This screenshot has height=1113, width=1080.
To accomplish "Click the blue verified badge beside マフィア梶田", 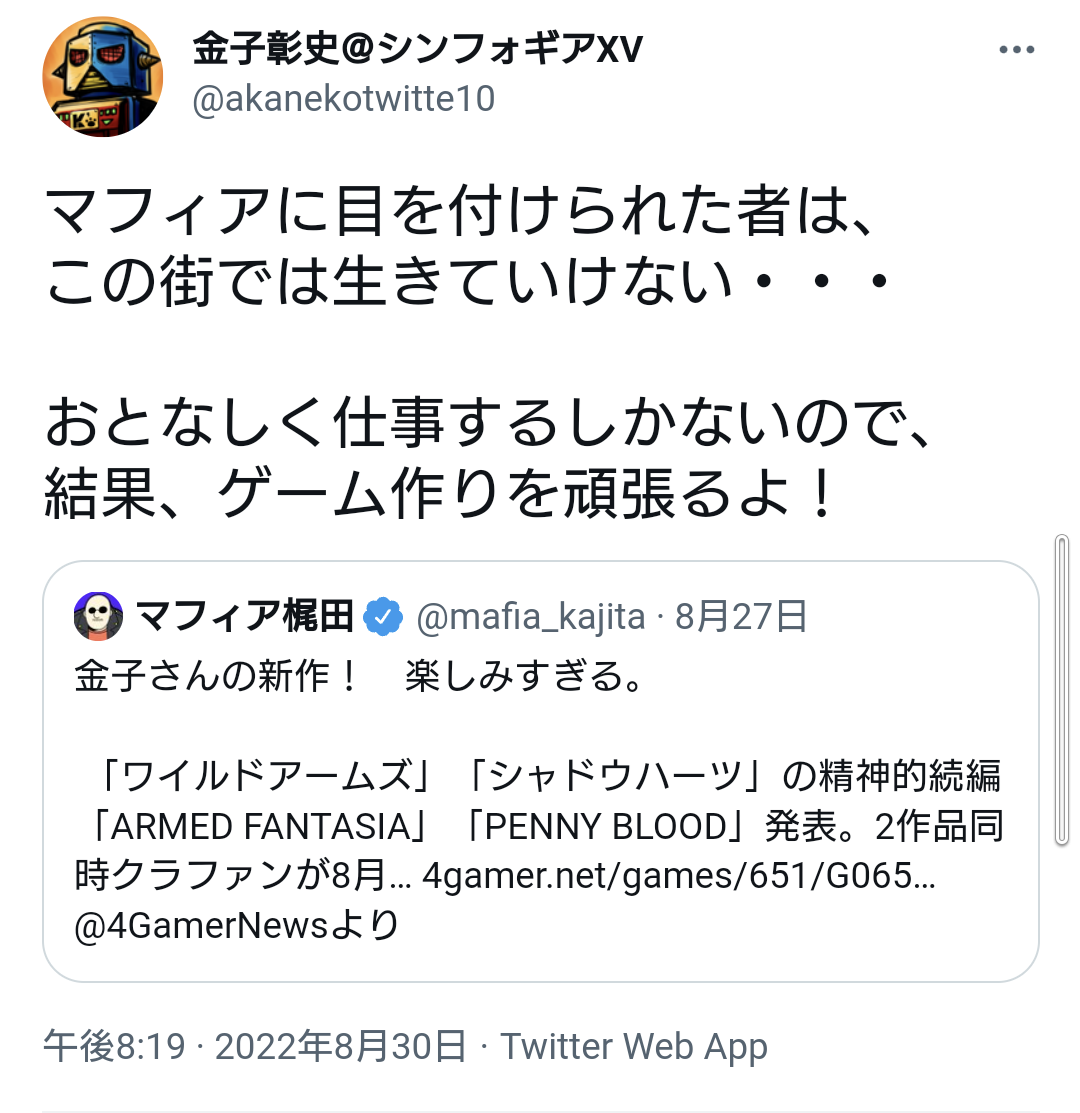I will coord(382,617).
